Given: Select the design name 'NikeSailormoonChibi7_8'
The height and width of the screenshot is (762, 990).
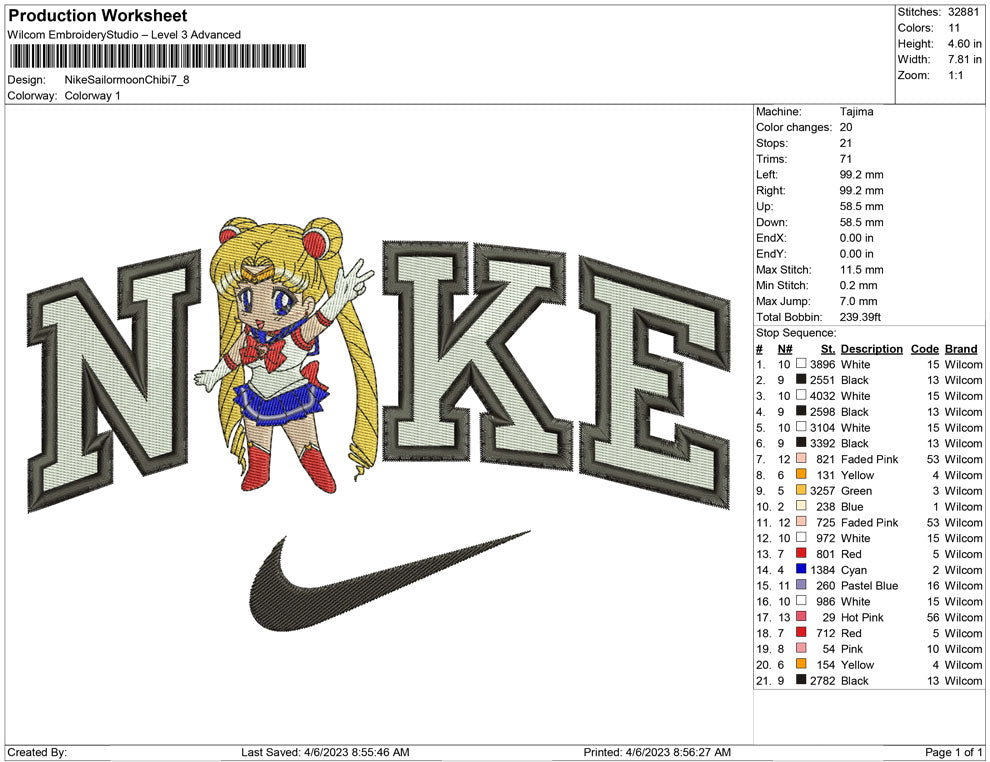Looking at the screenshot, I should click(x=127, y=80).
